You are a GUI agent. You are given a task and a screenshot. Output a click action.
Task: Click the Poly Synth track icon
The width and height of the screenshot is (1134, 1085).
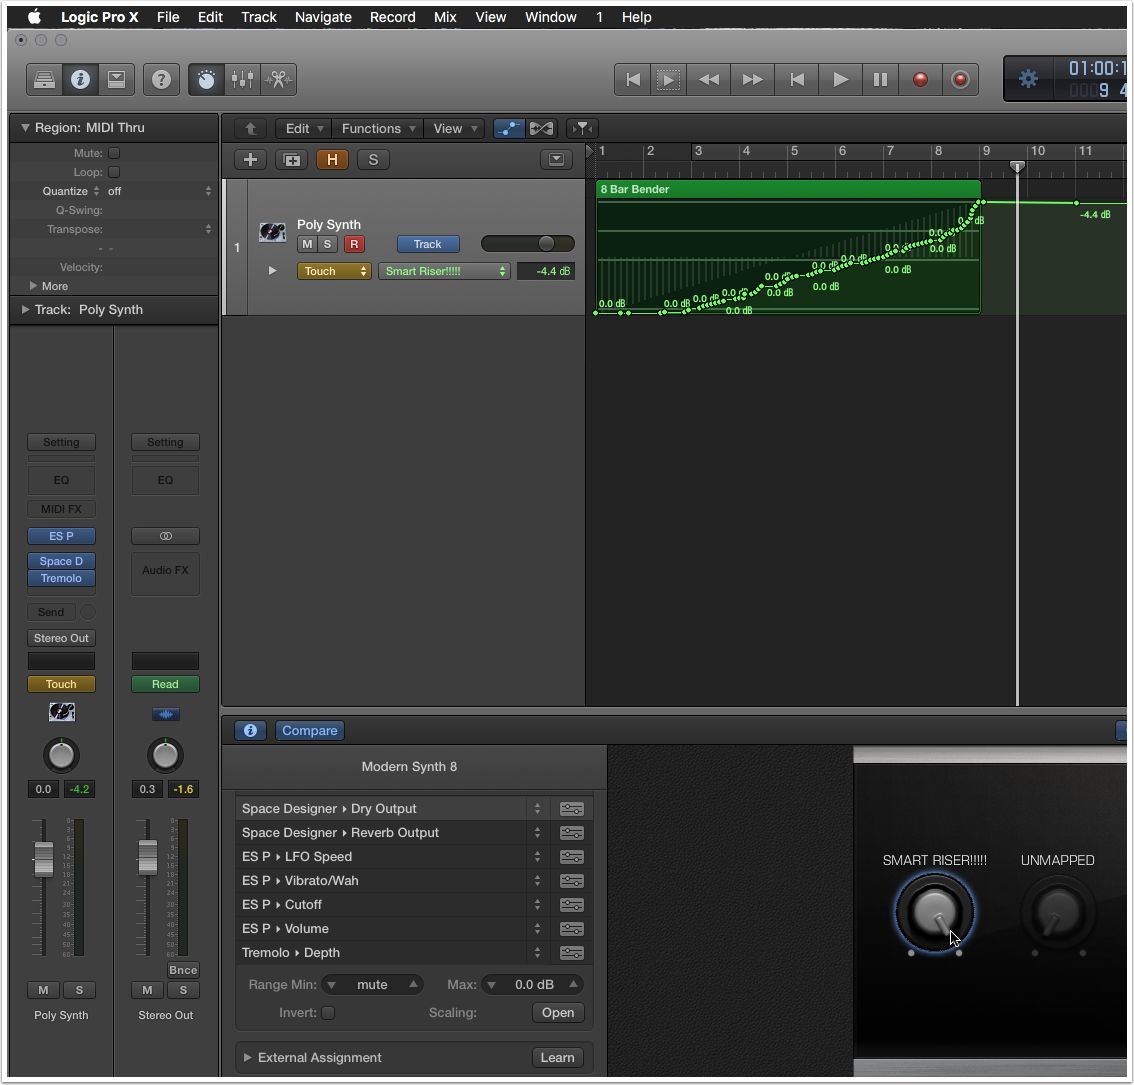point(272,232)
